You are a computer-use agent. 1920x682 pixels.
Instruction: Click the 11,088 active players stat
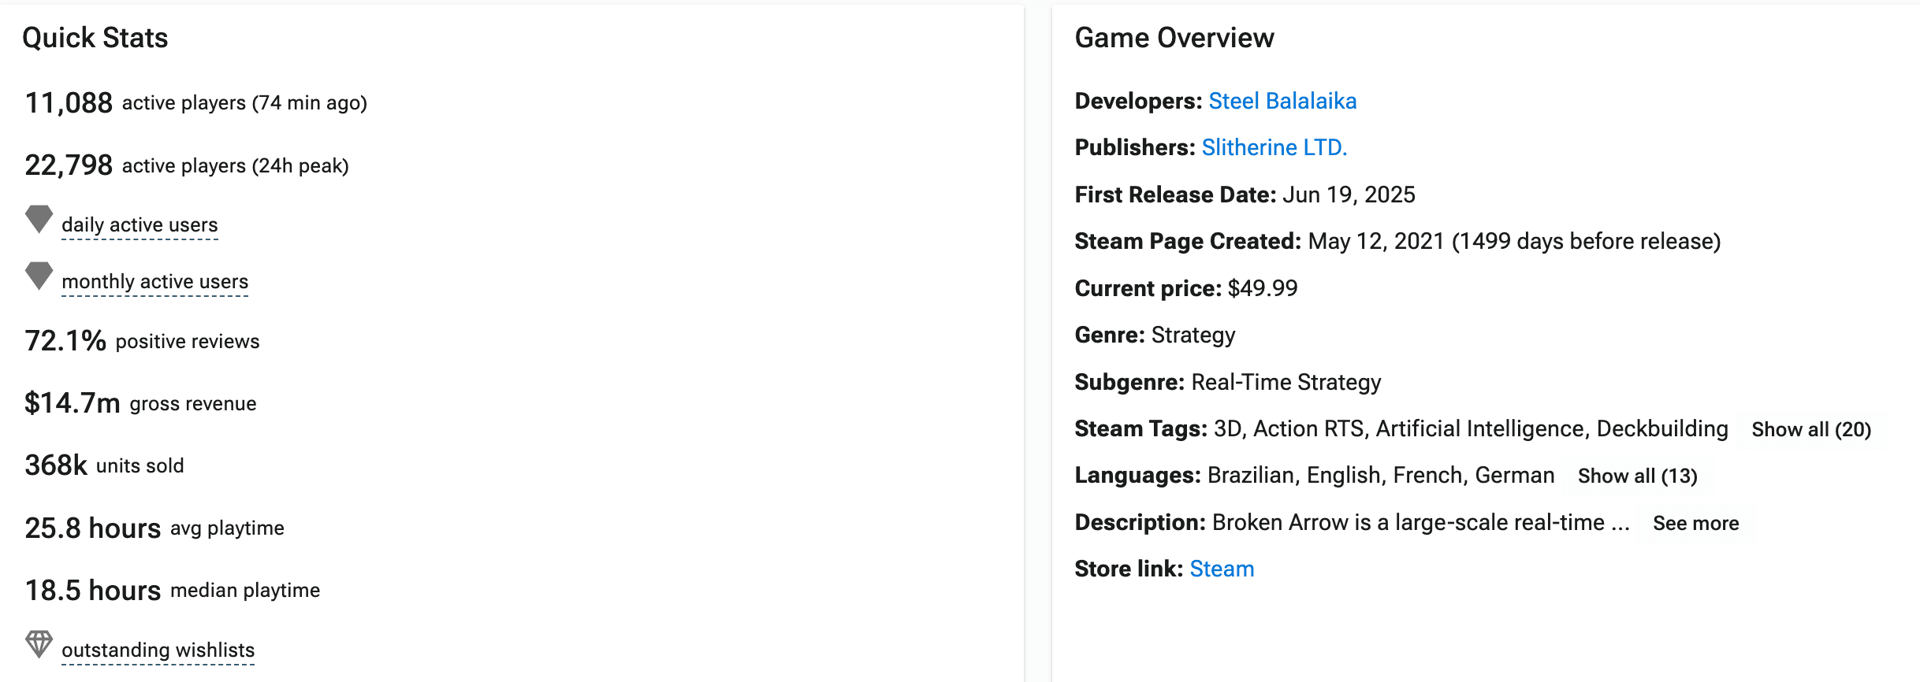(68, 103)
